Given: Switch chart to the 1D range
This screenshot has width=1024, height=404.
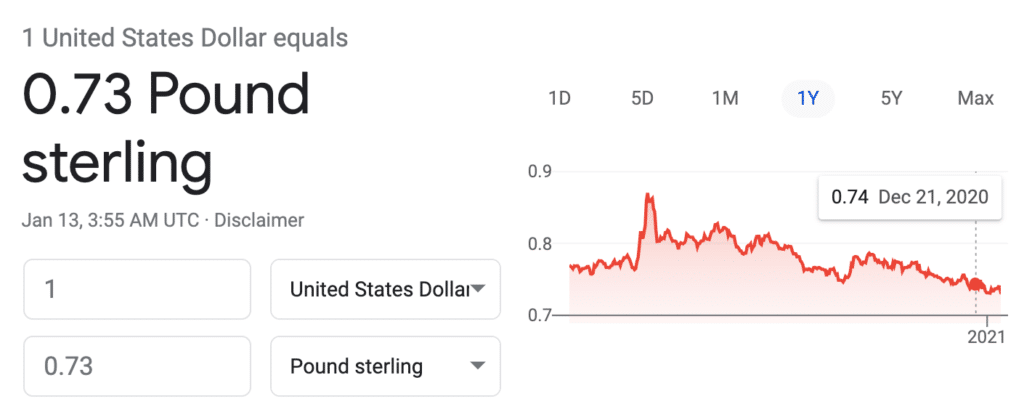Looking at the screenshot, I should click(x=559, y=98).
